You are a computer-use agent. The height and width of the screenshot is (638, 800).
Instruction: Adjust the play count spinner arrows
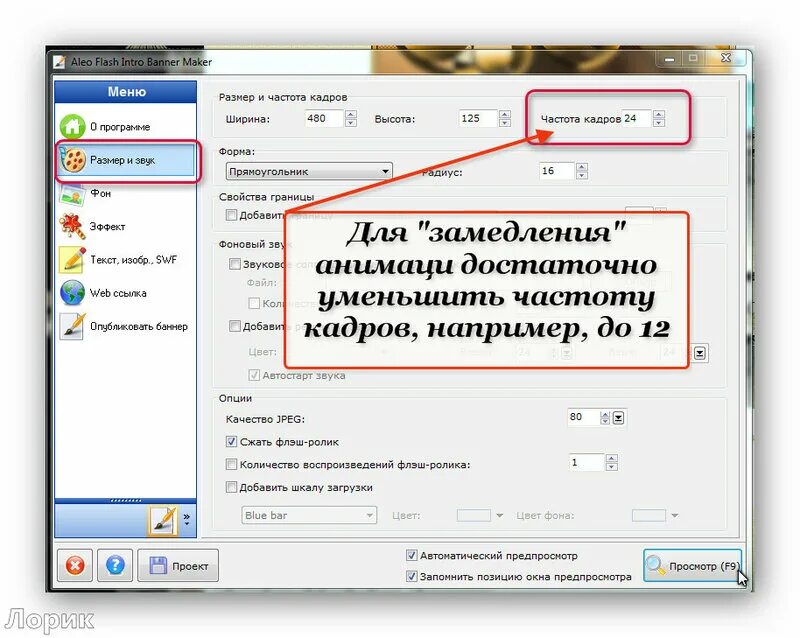point(611,462)
